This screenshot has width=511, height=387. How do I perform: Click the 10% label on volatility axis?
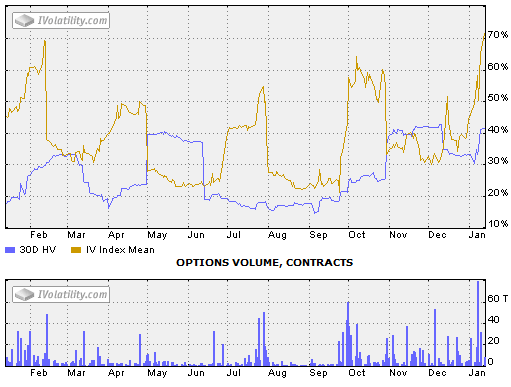(x=497, y=223)
